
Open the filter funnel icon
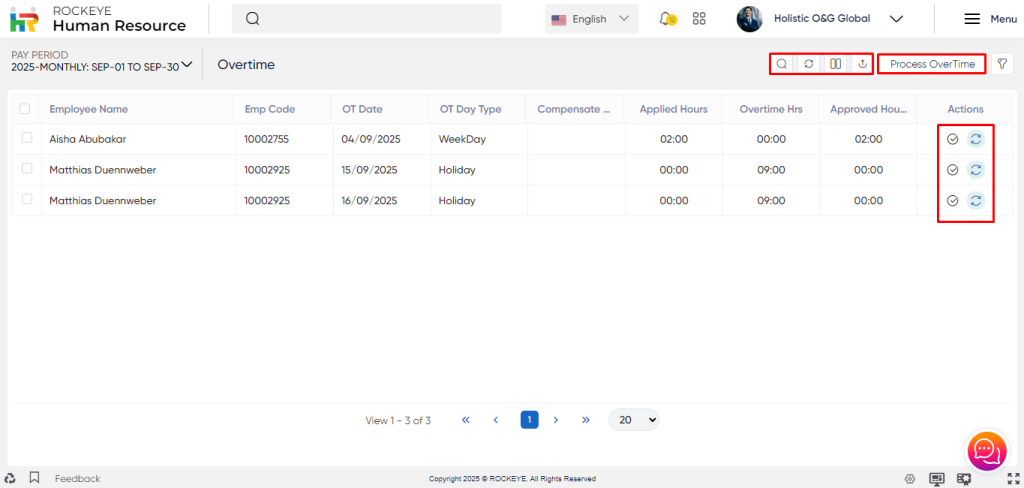point(1001,64)
